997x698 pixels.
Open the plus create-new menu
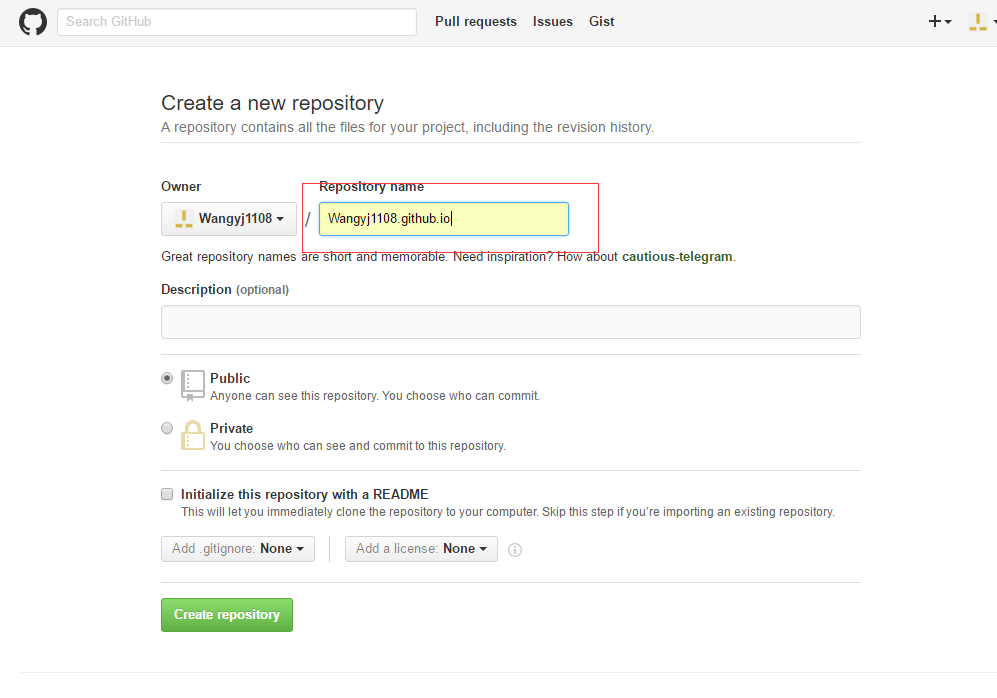click(x=940, y=22)
